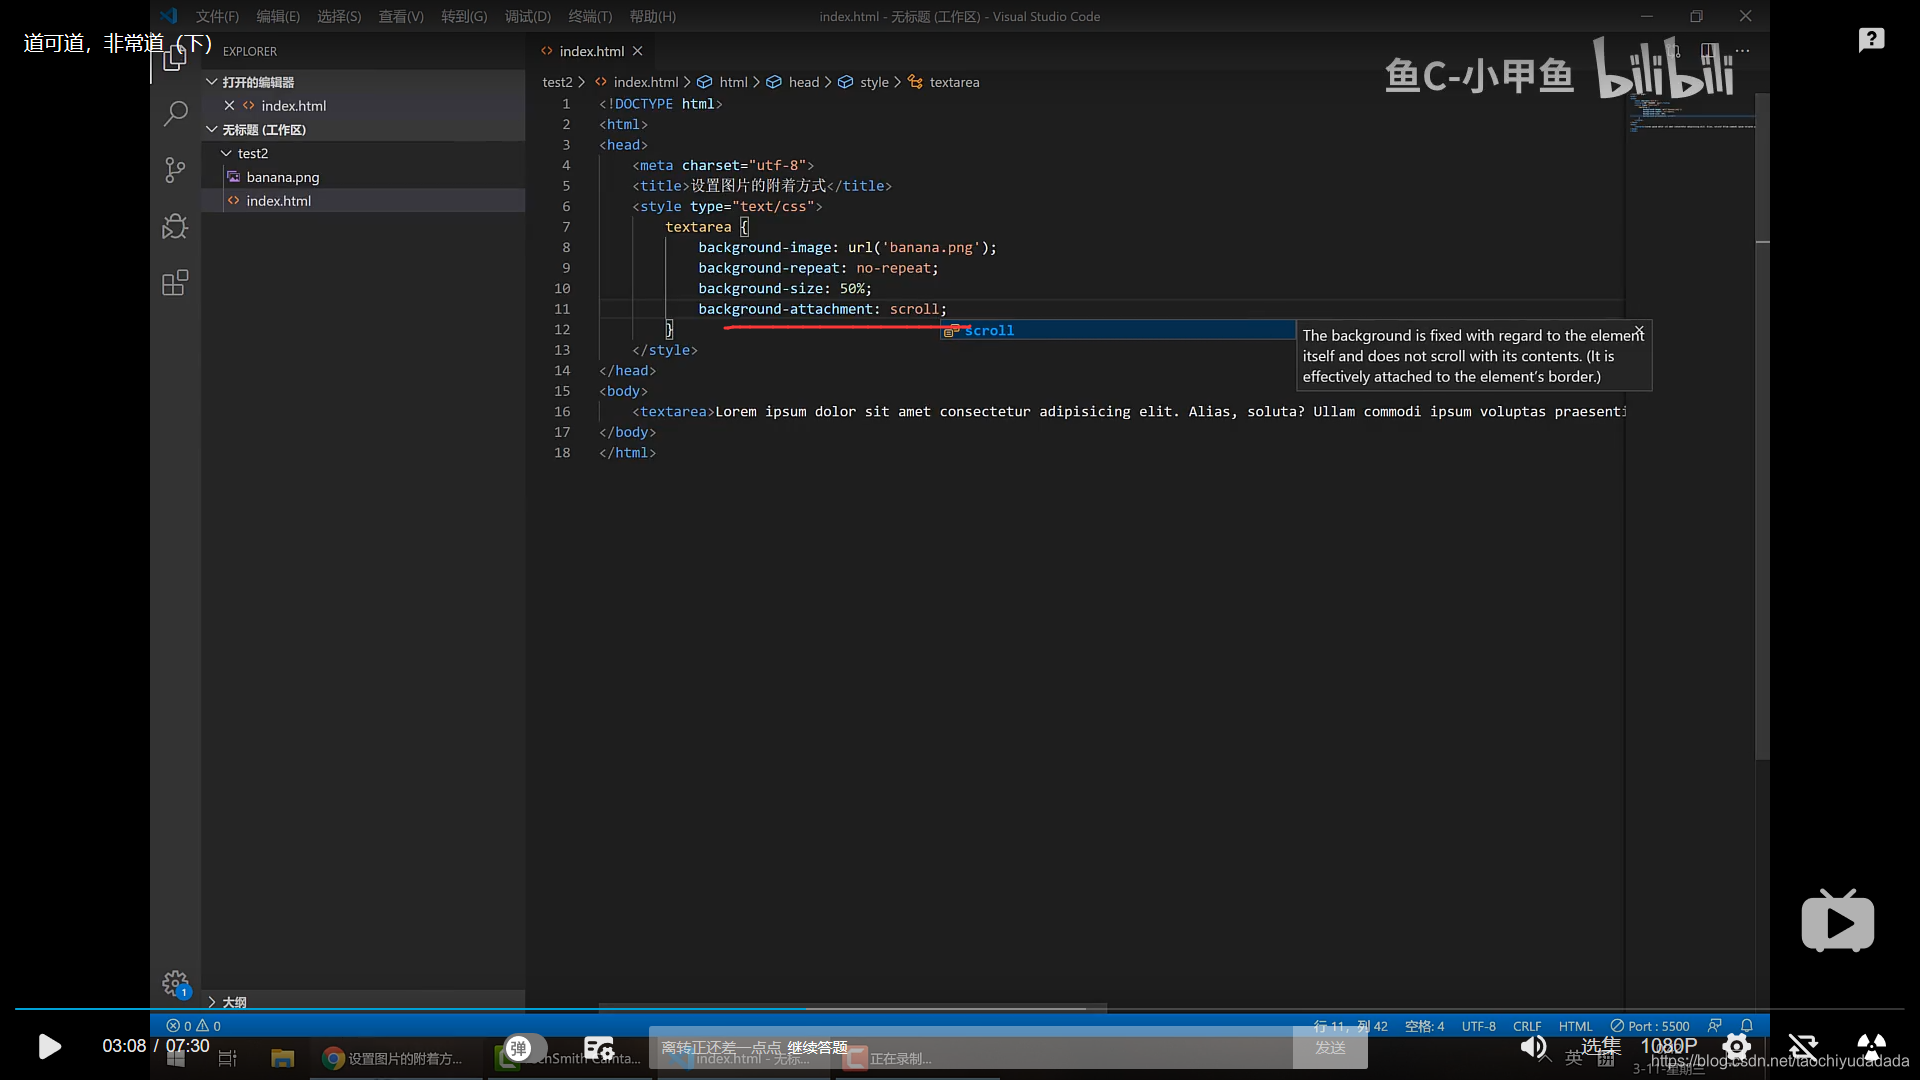Image resolution: width=1920 pixels, height=1080 pixels.
Task: Select 1080P video quality option
Action: [1668, 1046]
